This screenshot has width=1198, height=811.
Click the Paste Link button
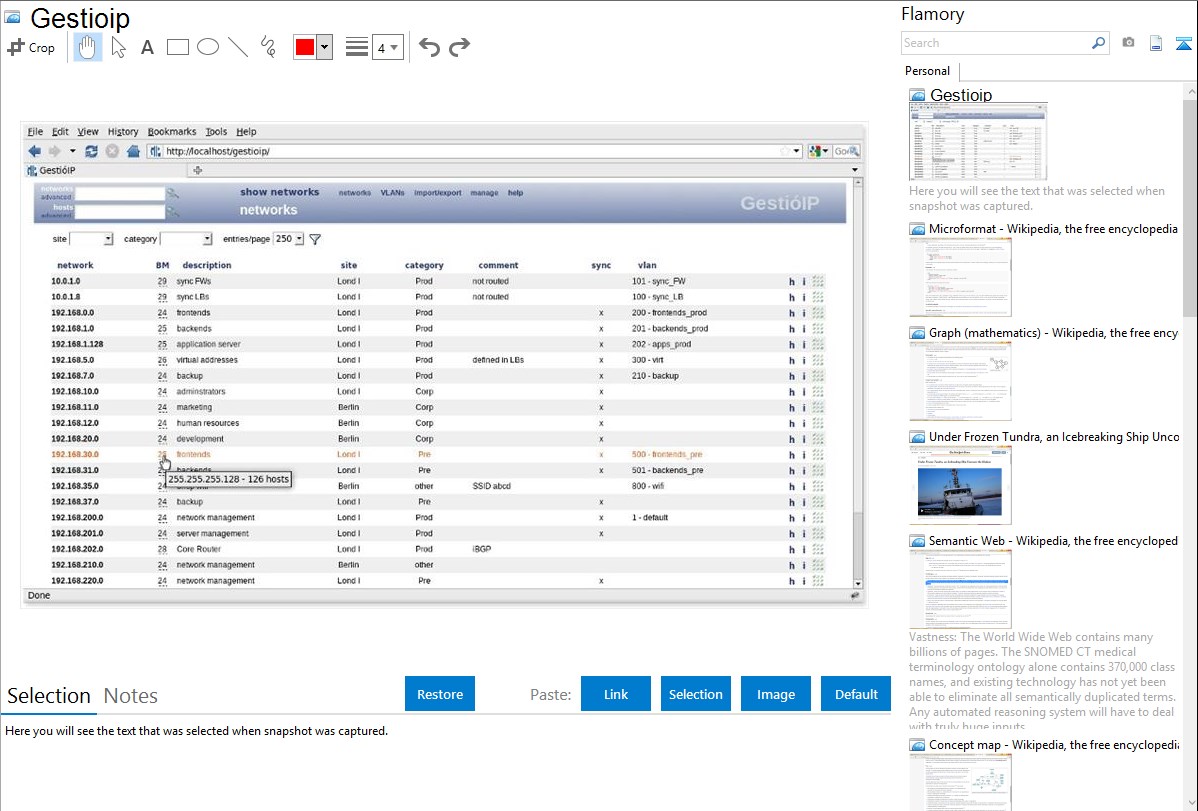tap(616, 694)
